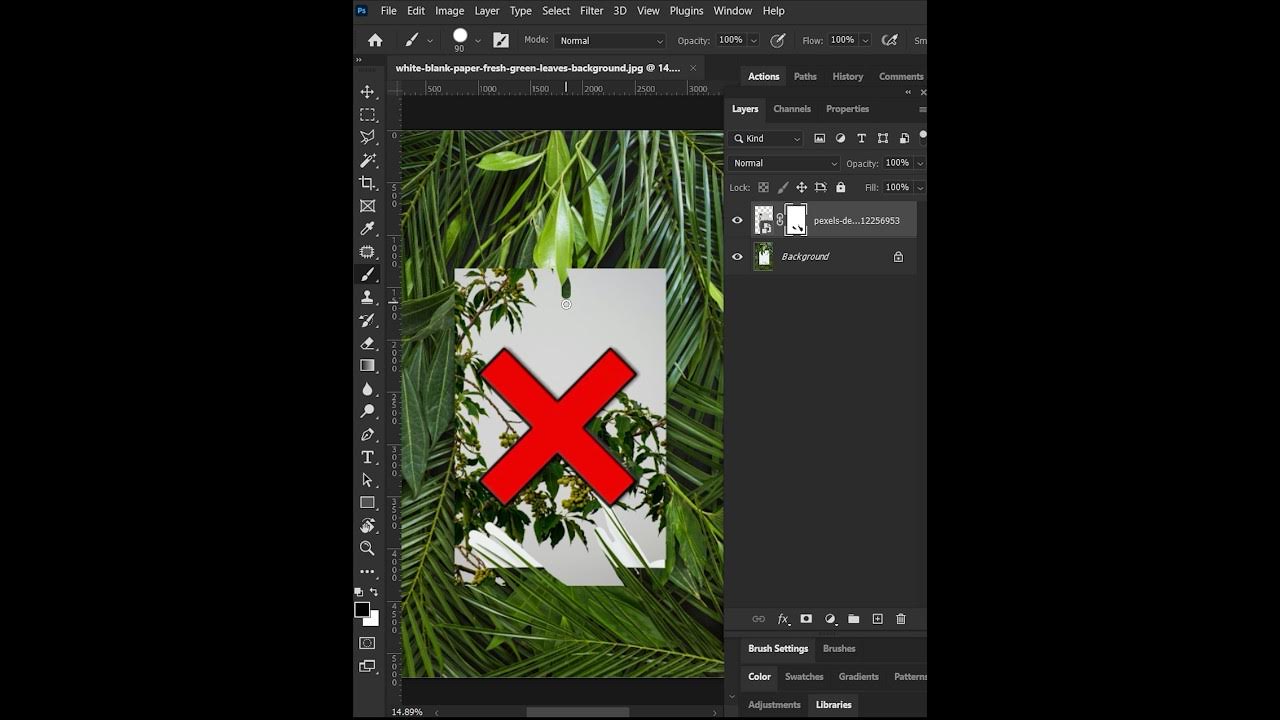This screenshot has height=720, width=1280.
Task: Select the Move tool
Action: pyautogui.click(x=367, y=92)
